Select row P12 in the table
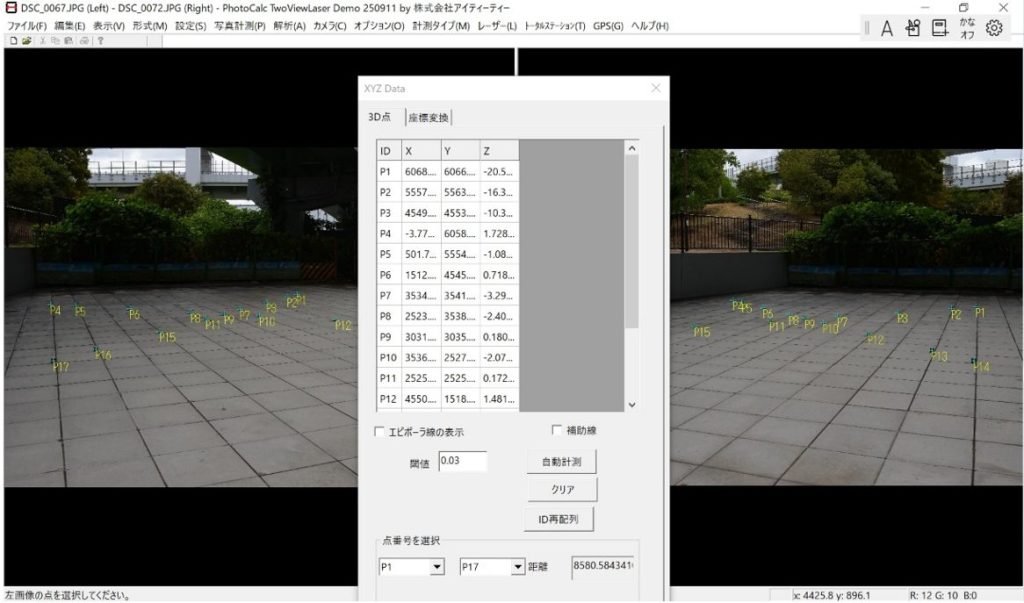Viewport: 1024px width, 603px height. coord(448,399)
